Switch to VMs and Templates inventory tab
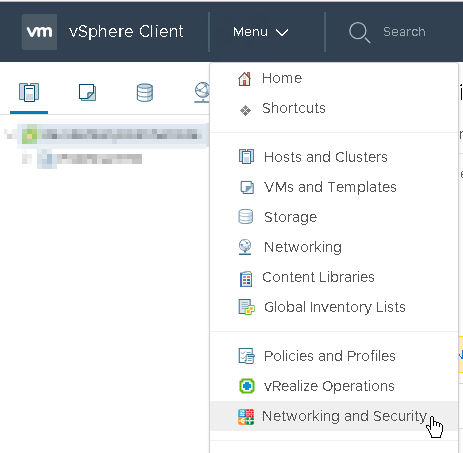Image resolution: width=463 pixels, height=453 pixels. [87, 92]
